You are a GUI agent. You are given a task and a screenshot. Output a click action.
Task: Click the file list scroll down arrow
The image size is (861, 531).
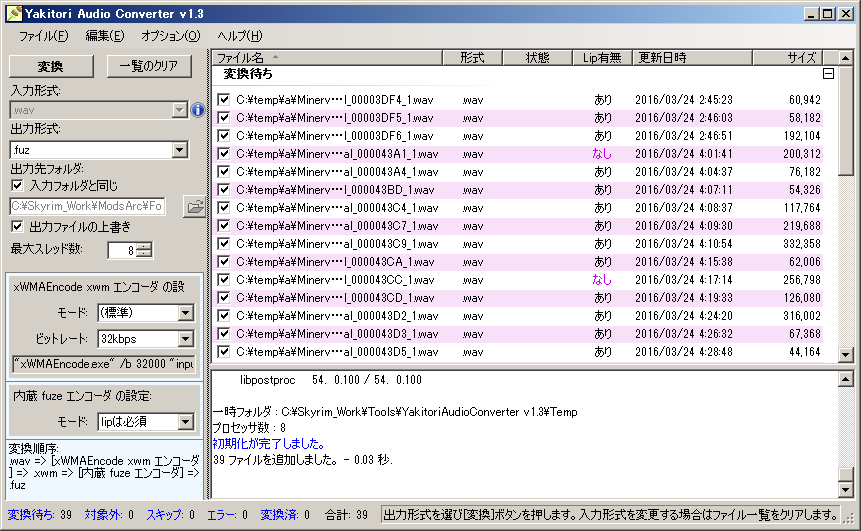[846, 355]
